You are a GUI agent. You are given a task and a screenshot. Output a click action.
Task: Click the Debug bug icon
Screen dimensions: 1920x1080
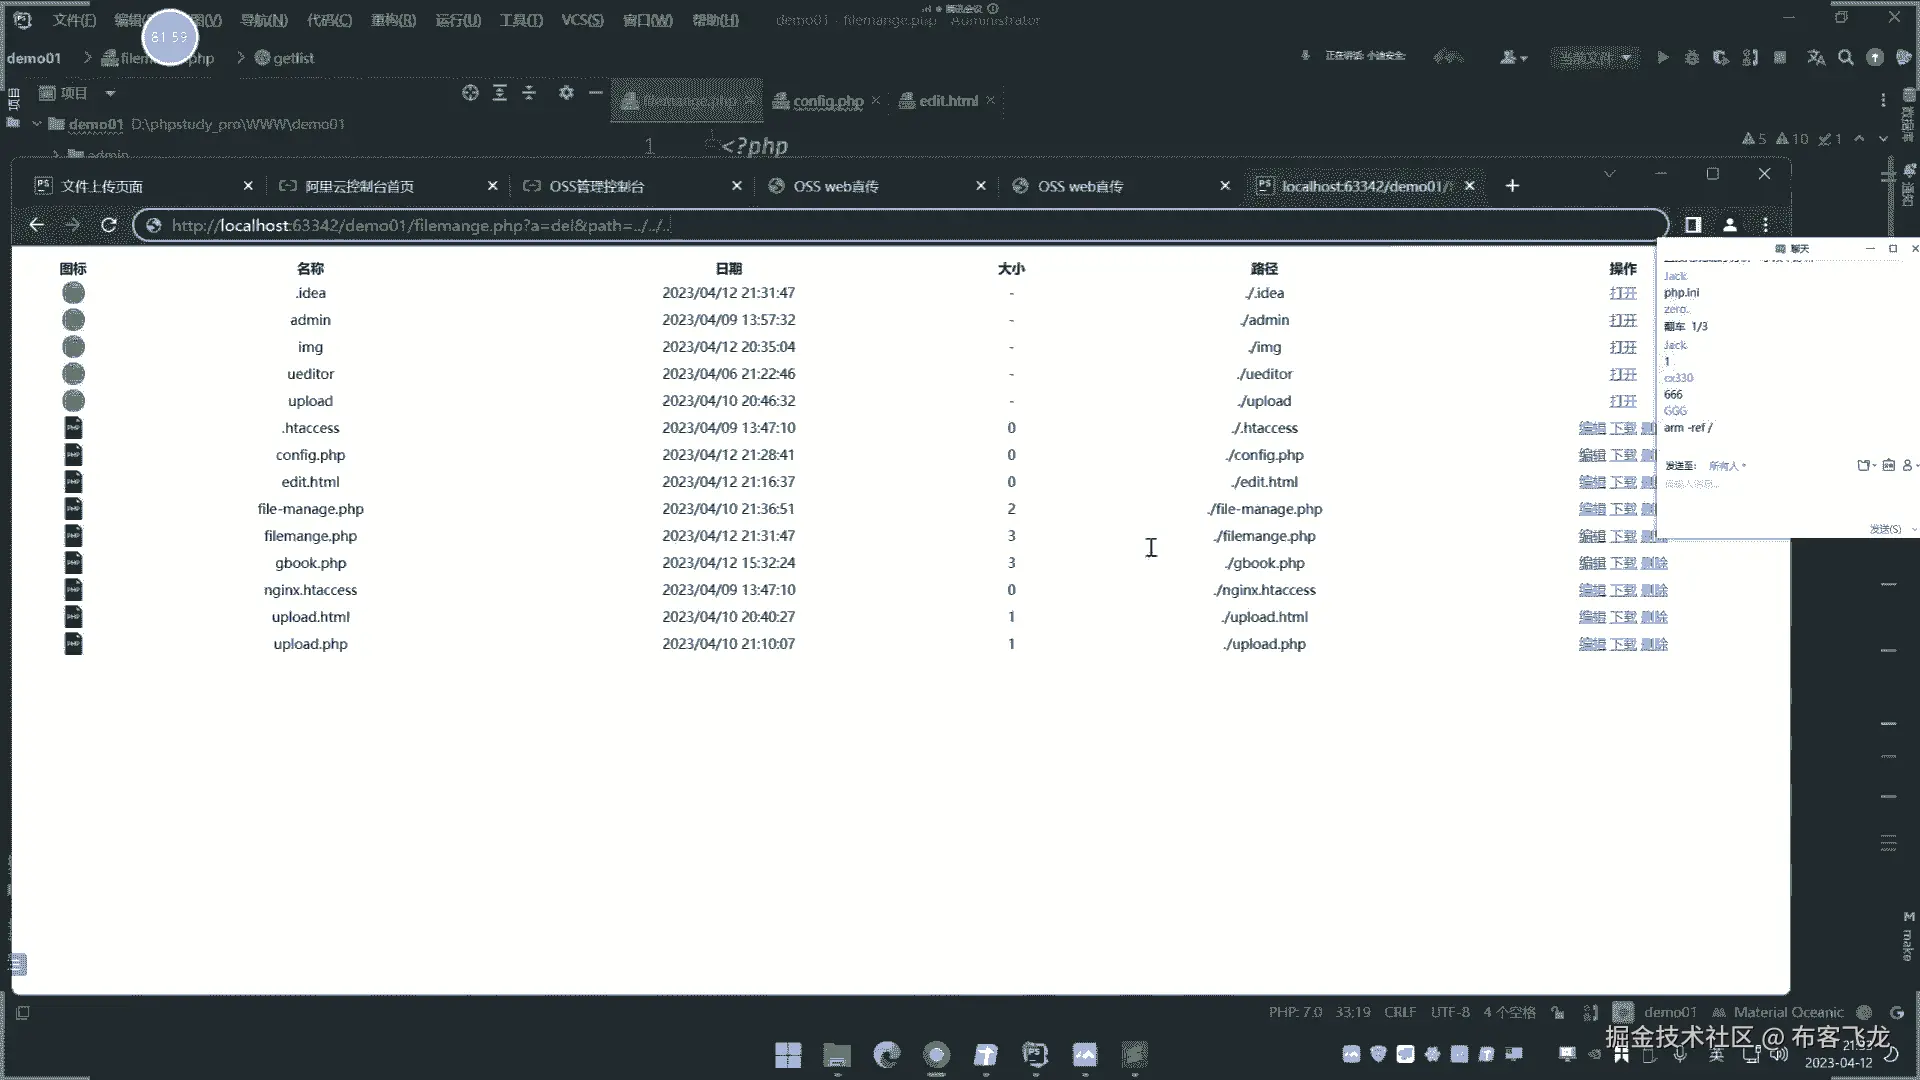[x=1691, y=58]
